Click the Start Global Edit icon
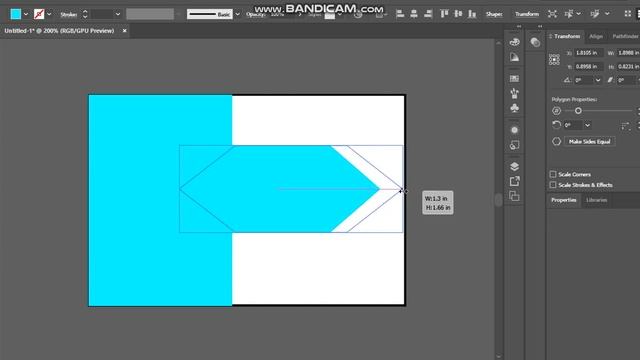This screenshot has width=640, height=360. point(595,14)
